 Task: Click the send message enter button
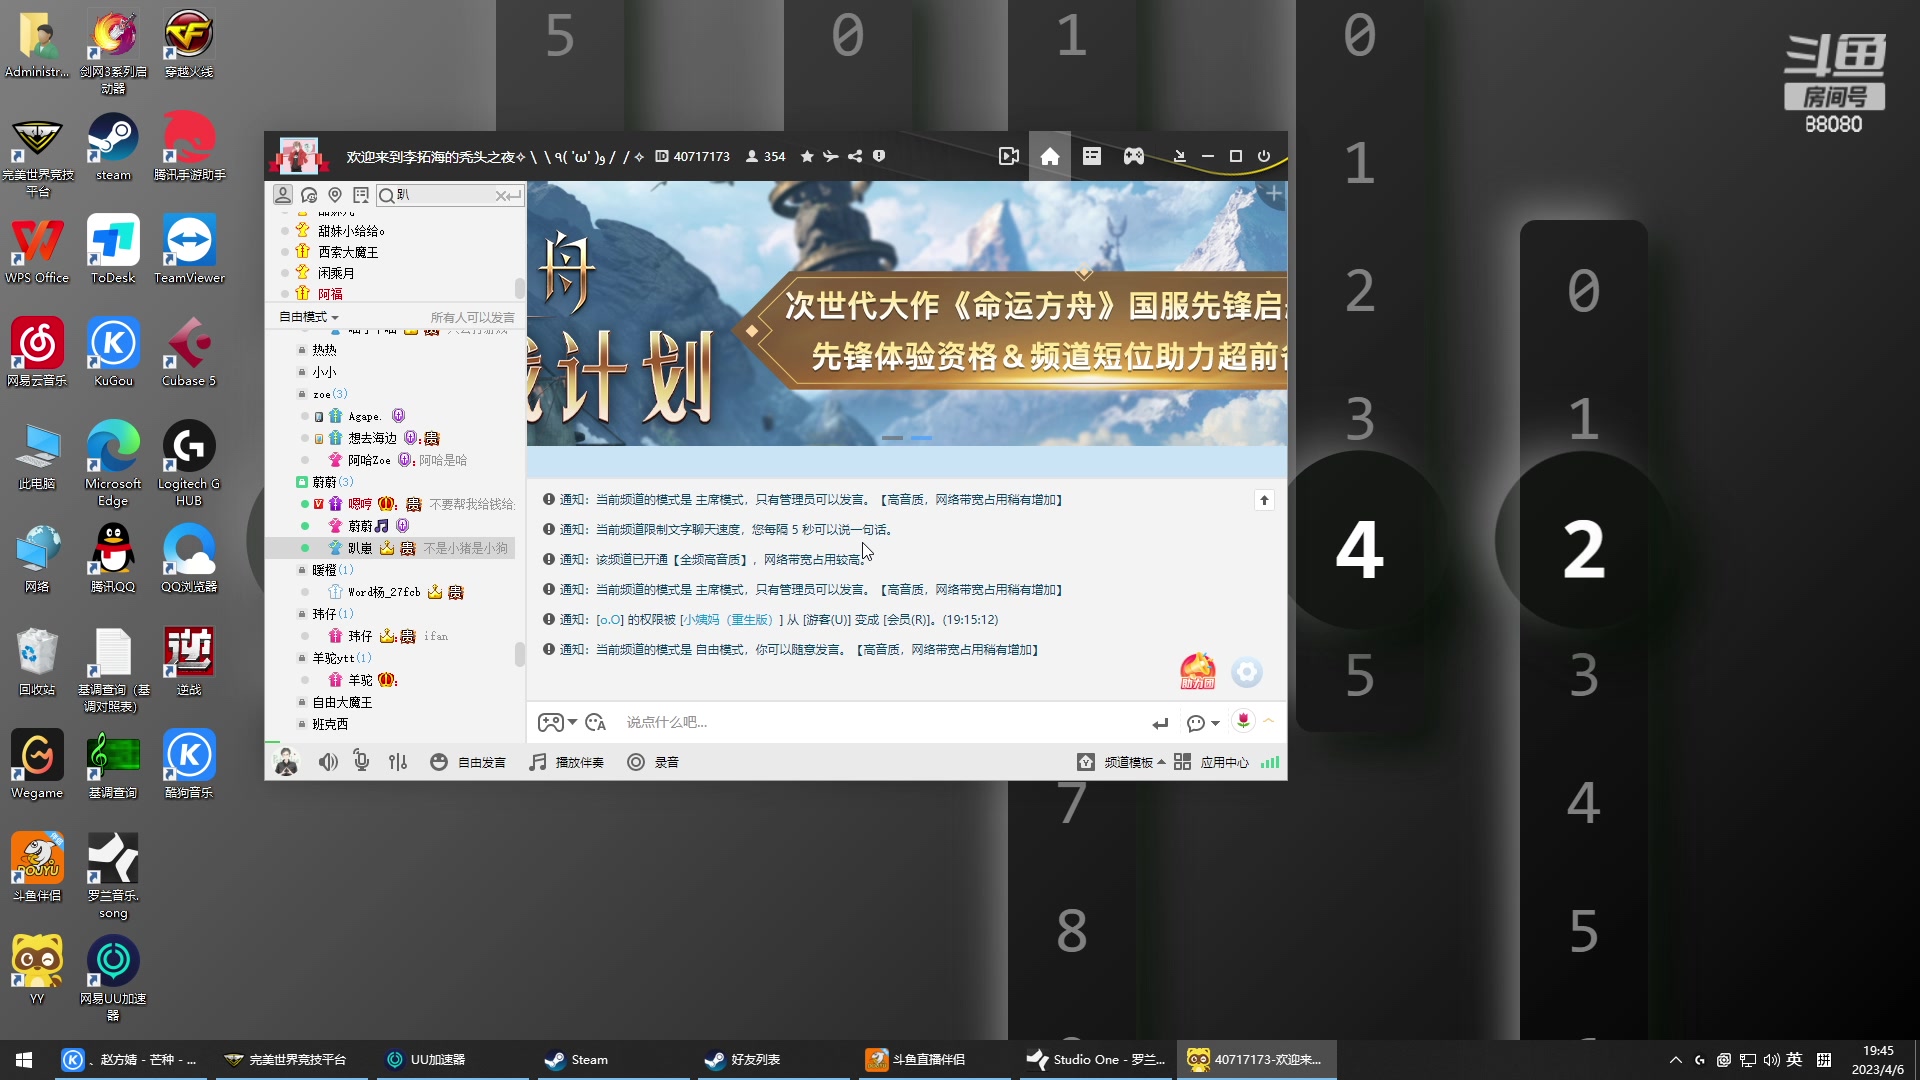(x=1160, y=722)
